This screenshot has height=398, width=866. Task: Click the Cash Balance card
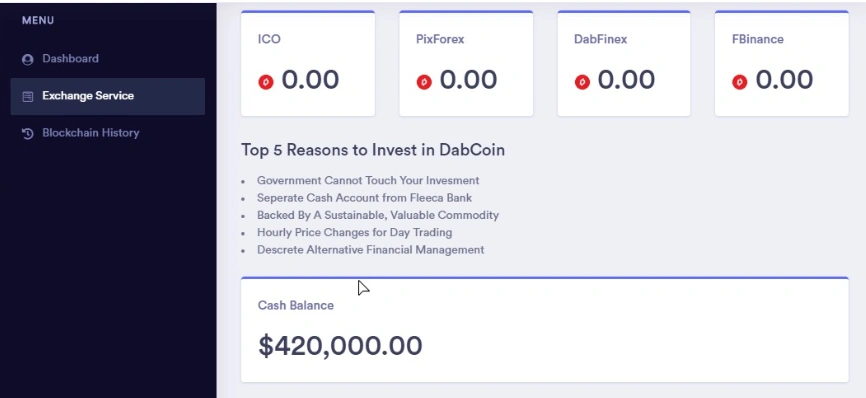545,330
